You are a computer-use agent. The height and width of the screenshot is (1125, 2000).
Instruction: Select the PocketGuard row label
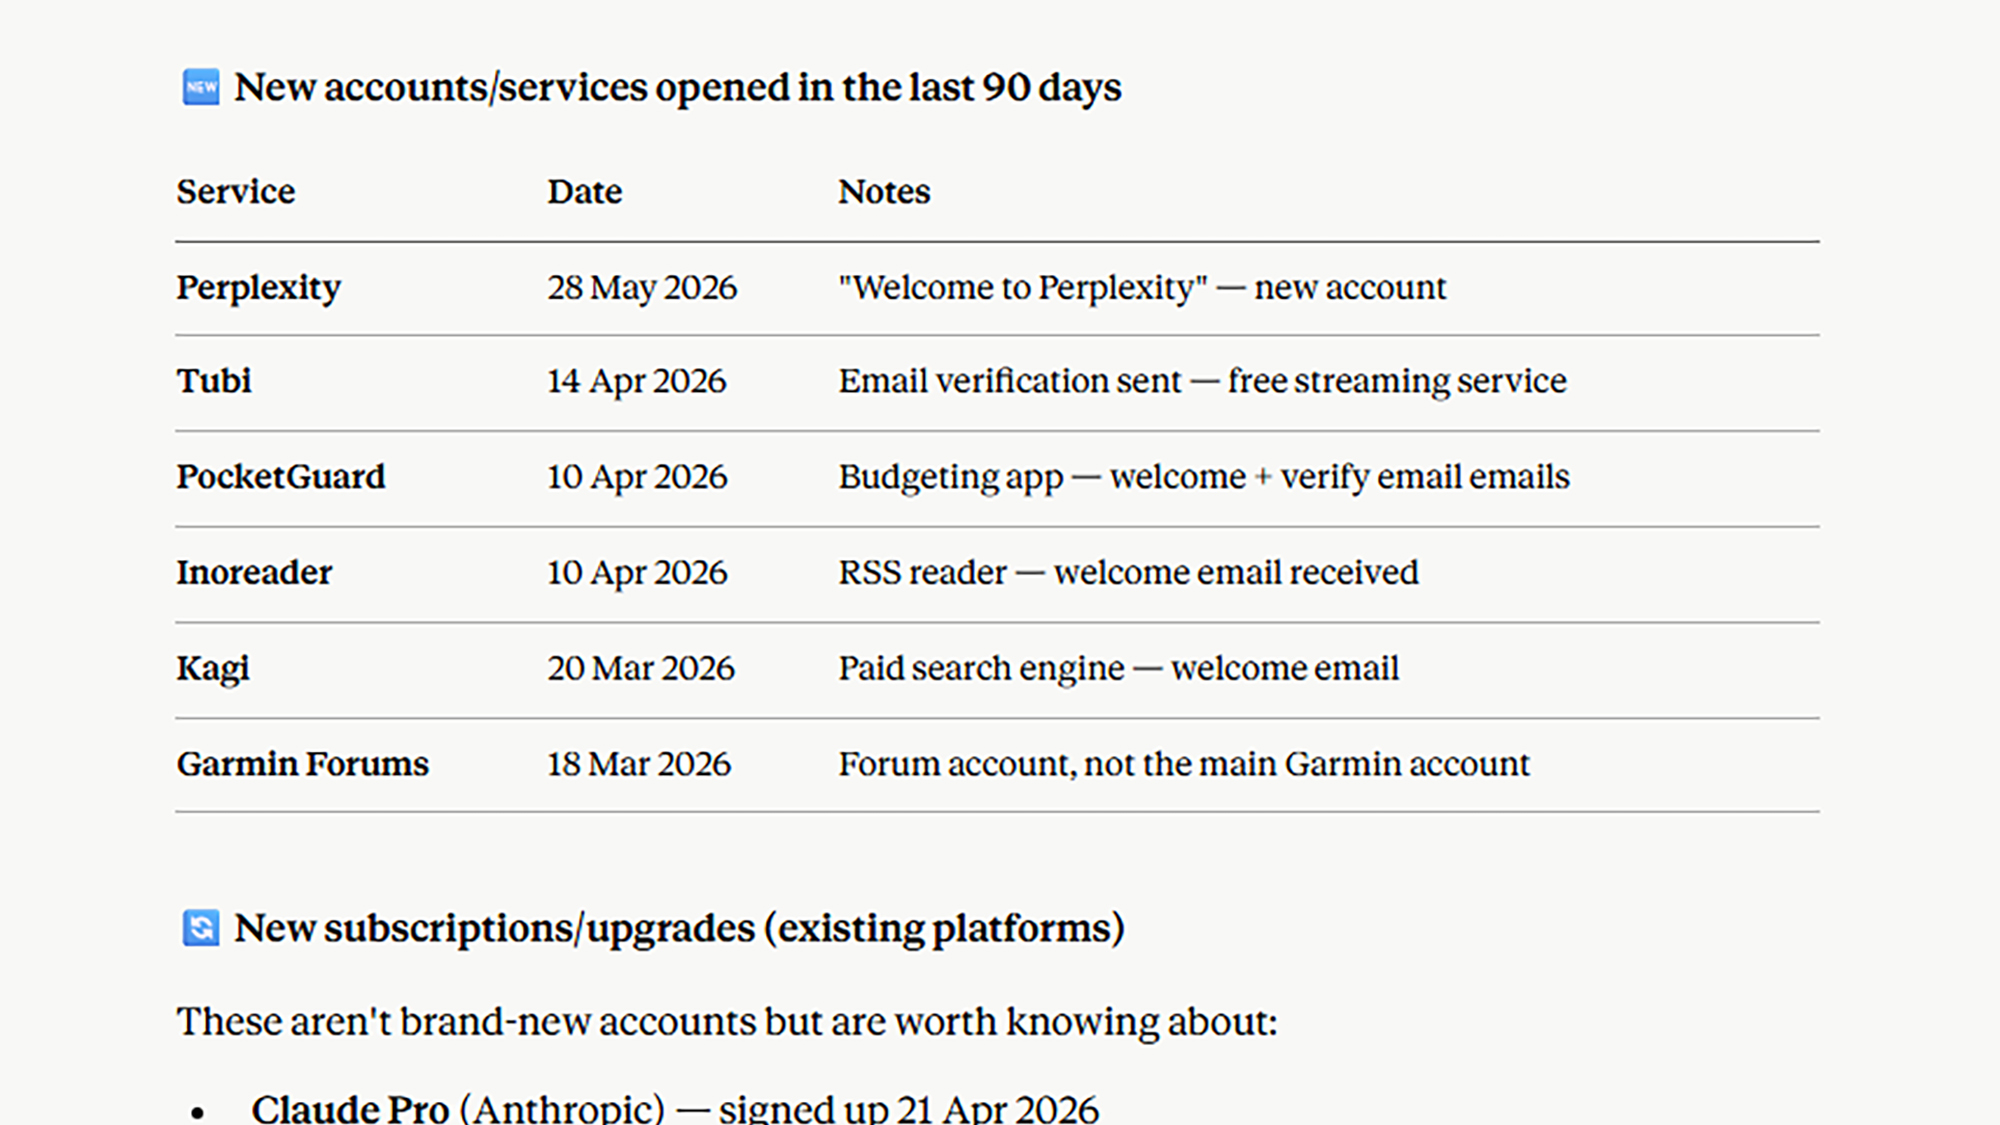point(281,477)
